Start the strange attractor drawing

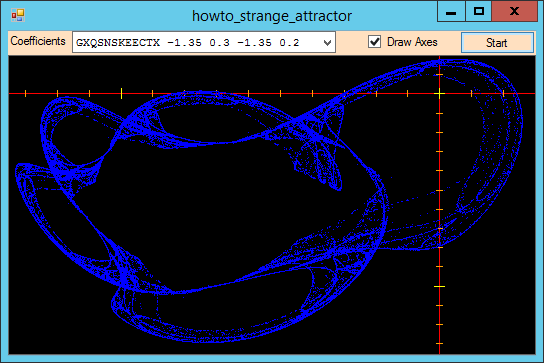tap(497, 43)
